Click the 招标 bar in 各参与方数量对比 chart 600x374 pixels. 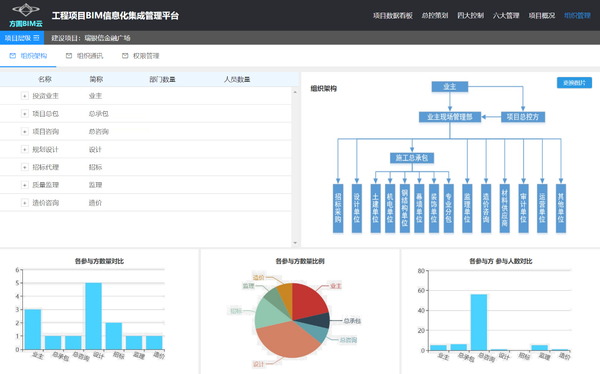pos(114,336)
